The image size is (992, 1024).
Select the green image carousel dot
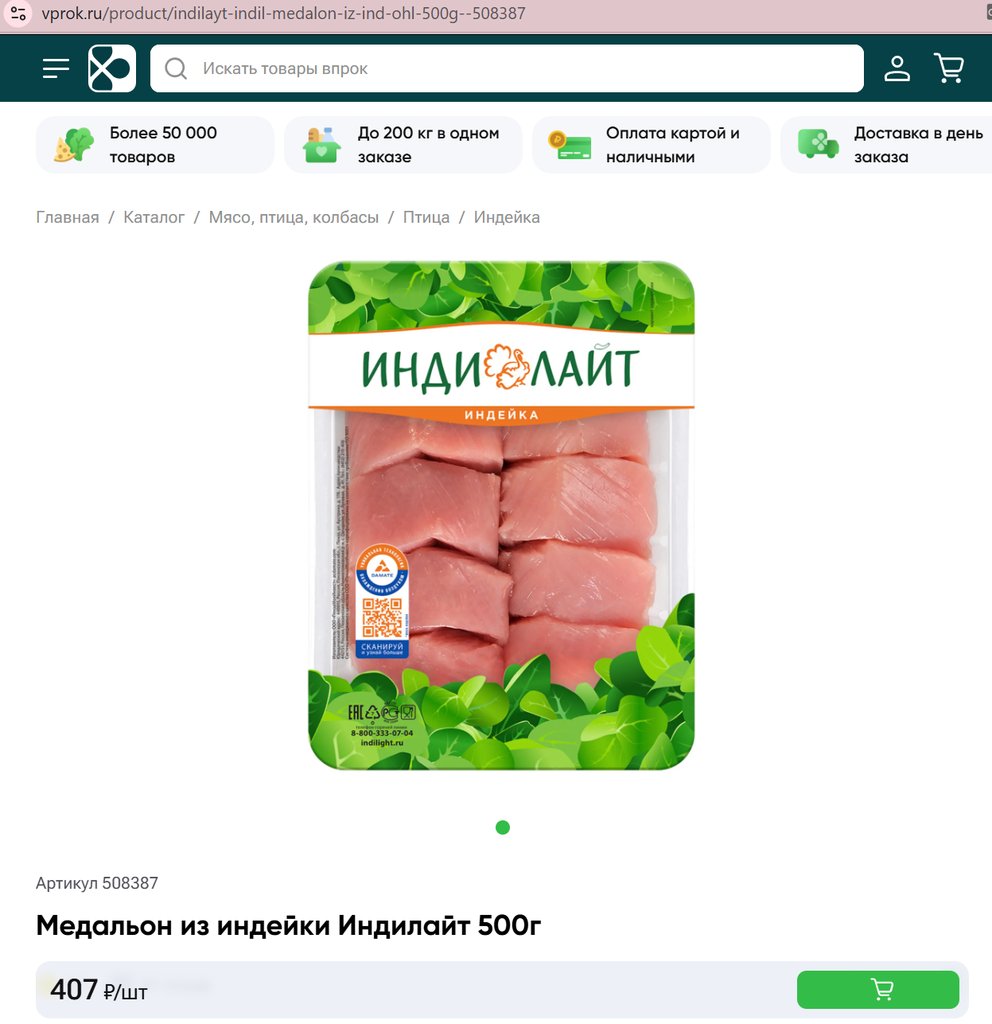(x=502, y=827)
